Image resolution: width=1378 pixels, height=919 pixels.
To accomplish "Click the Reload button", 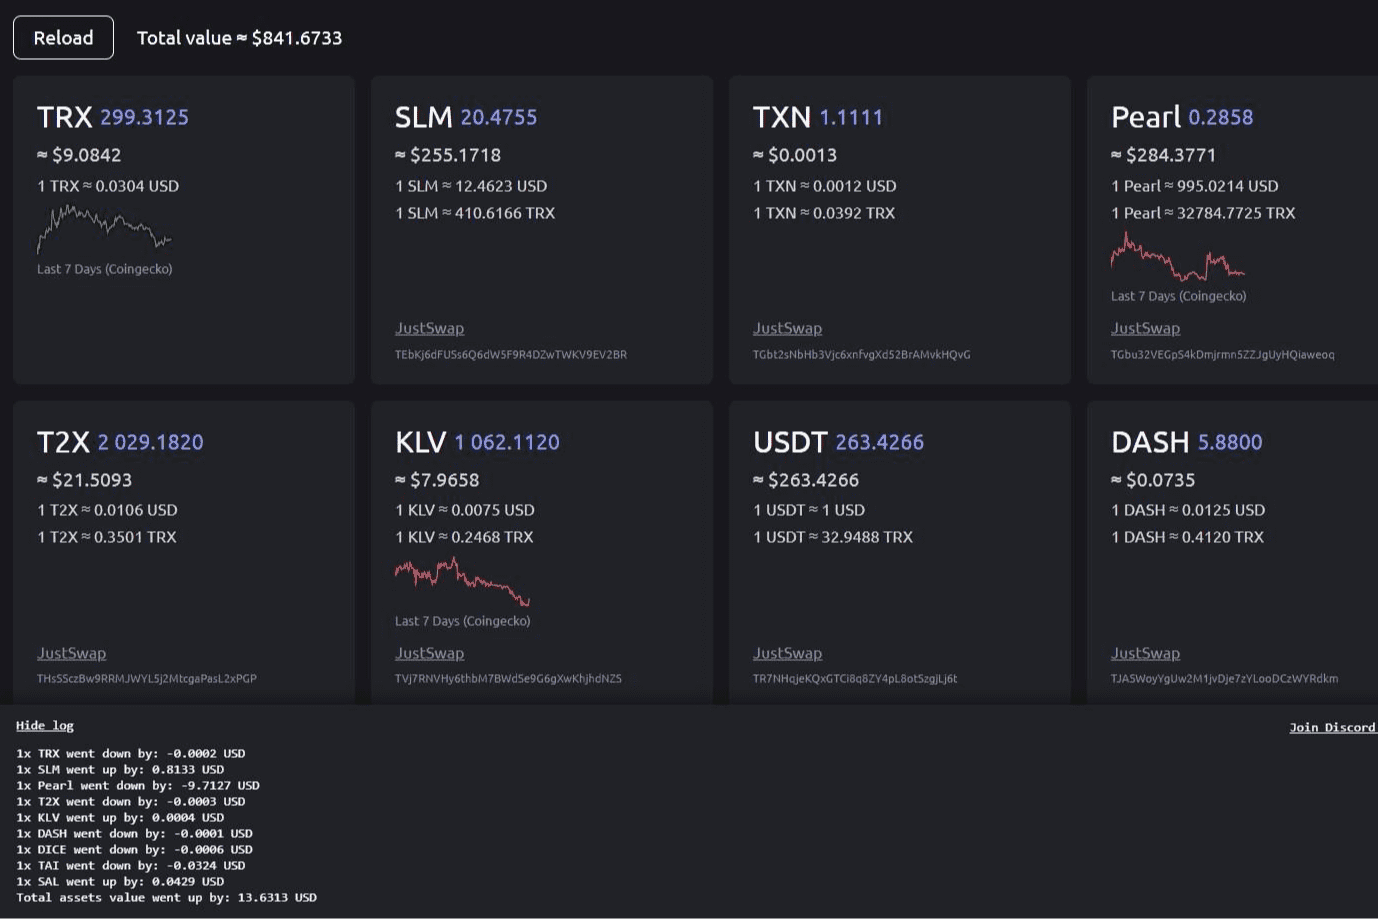I will pos(63,37).
